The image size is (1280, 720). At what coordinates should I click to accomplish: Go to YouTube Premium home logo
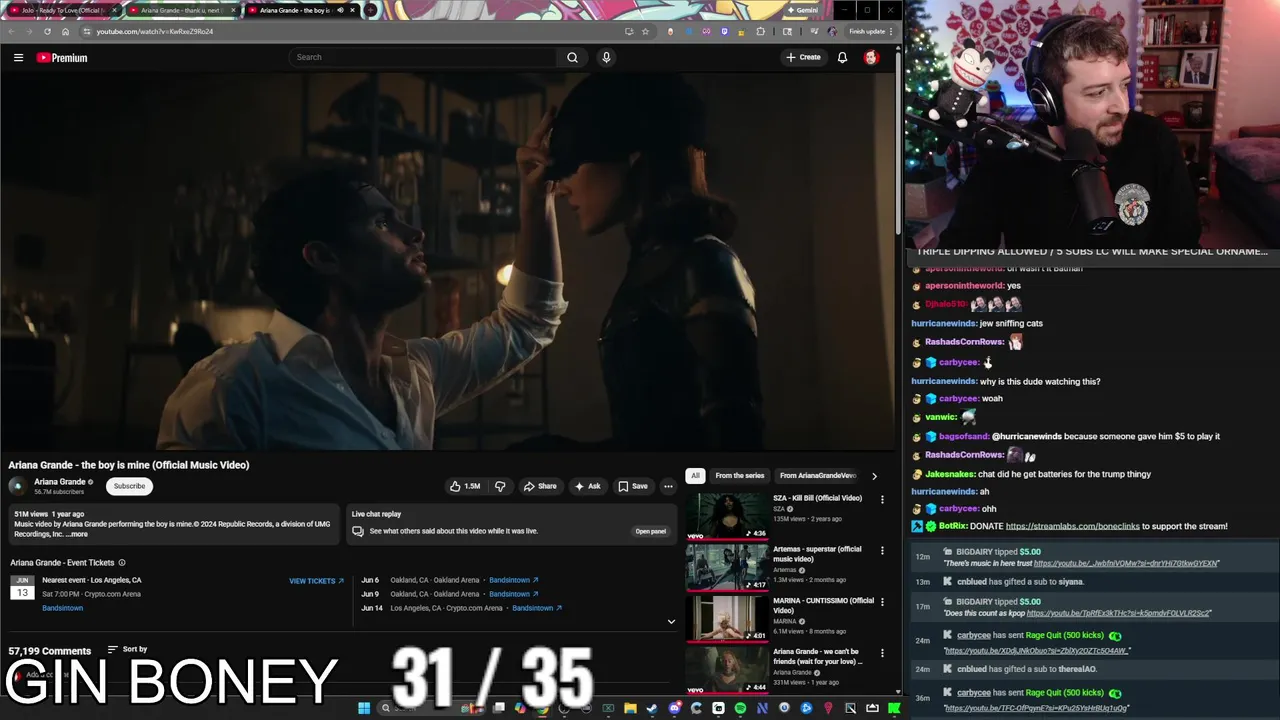62,57
